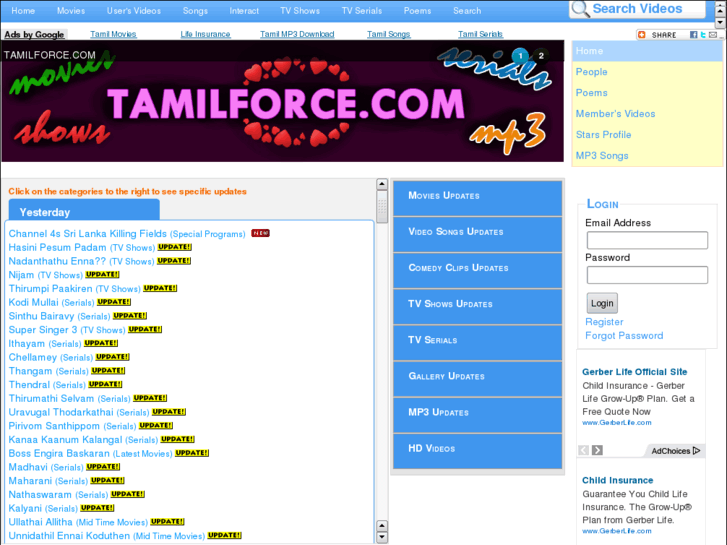Open the Poems top menu item

tap(417, 11)
